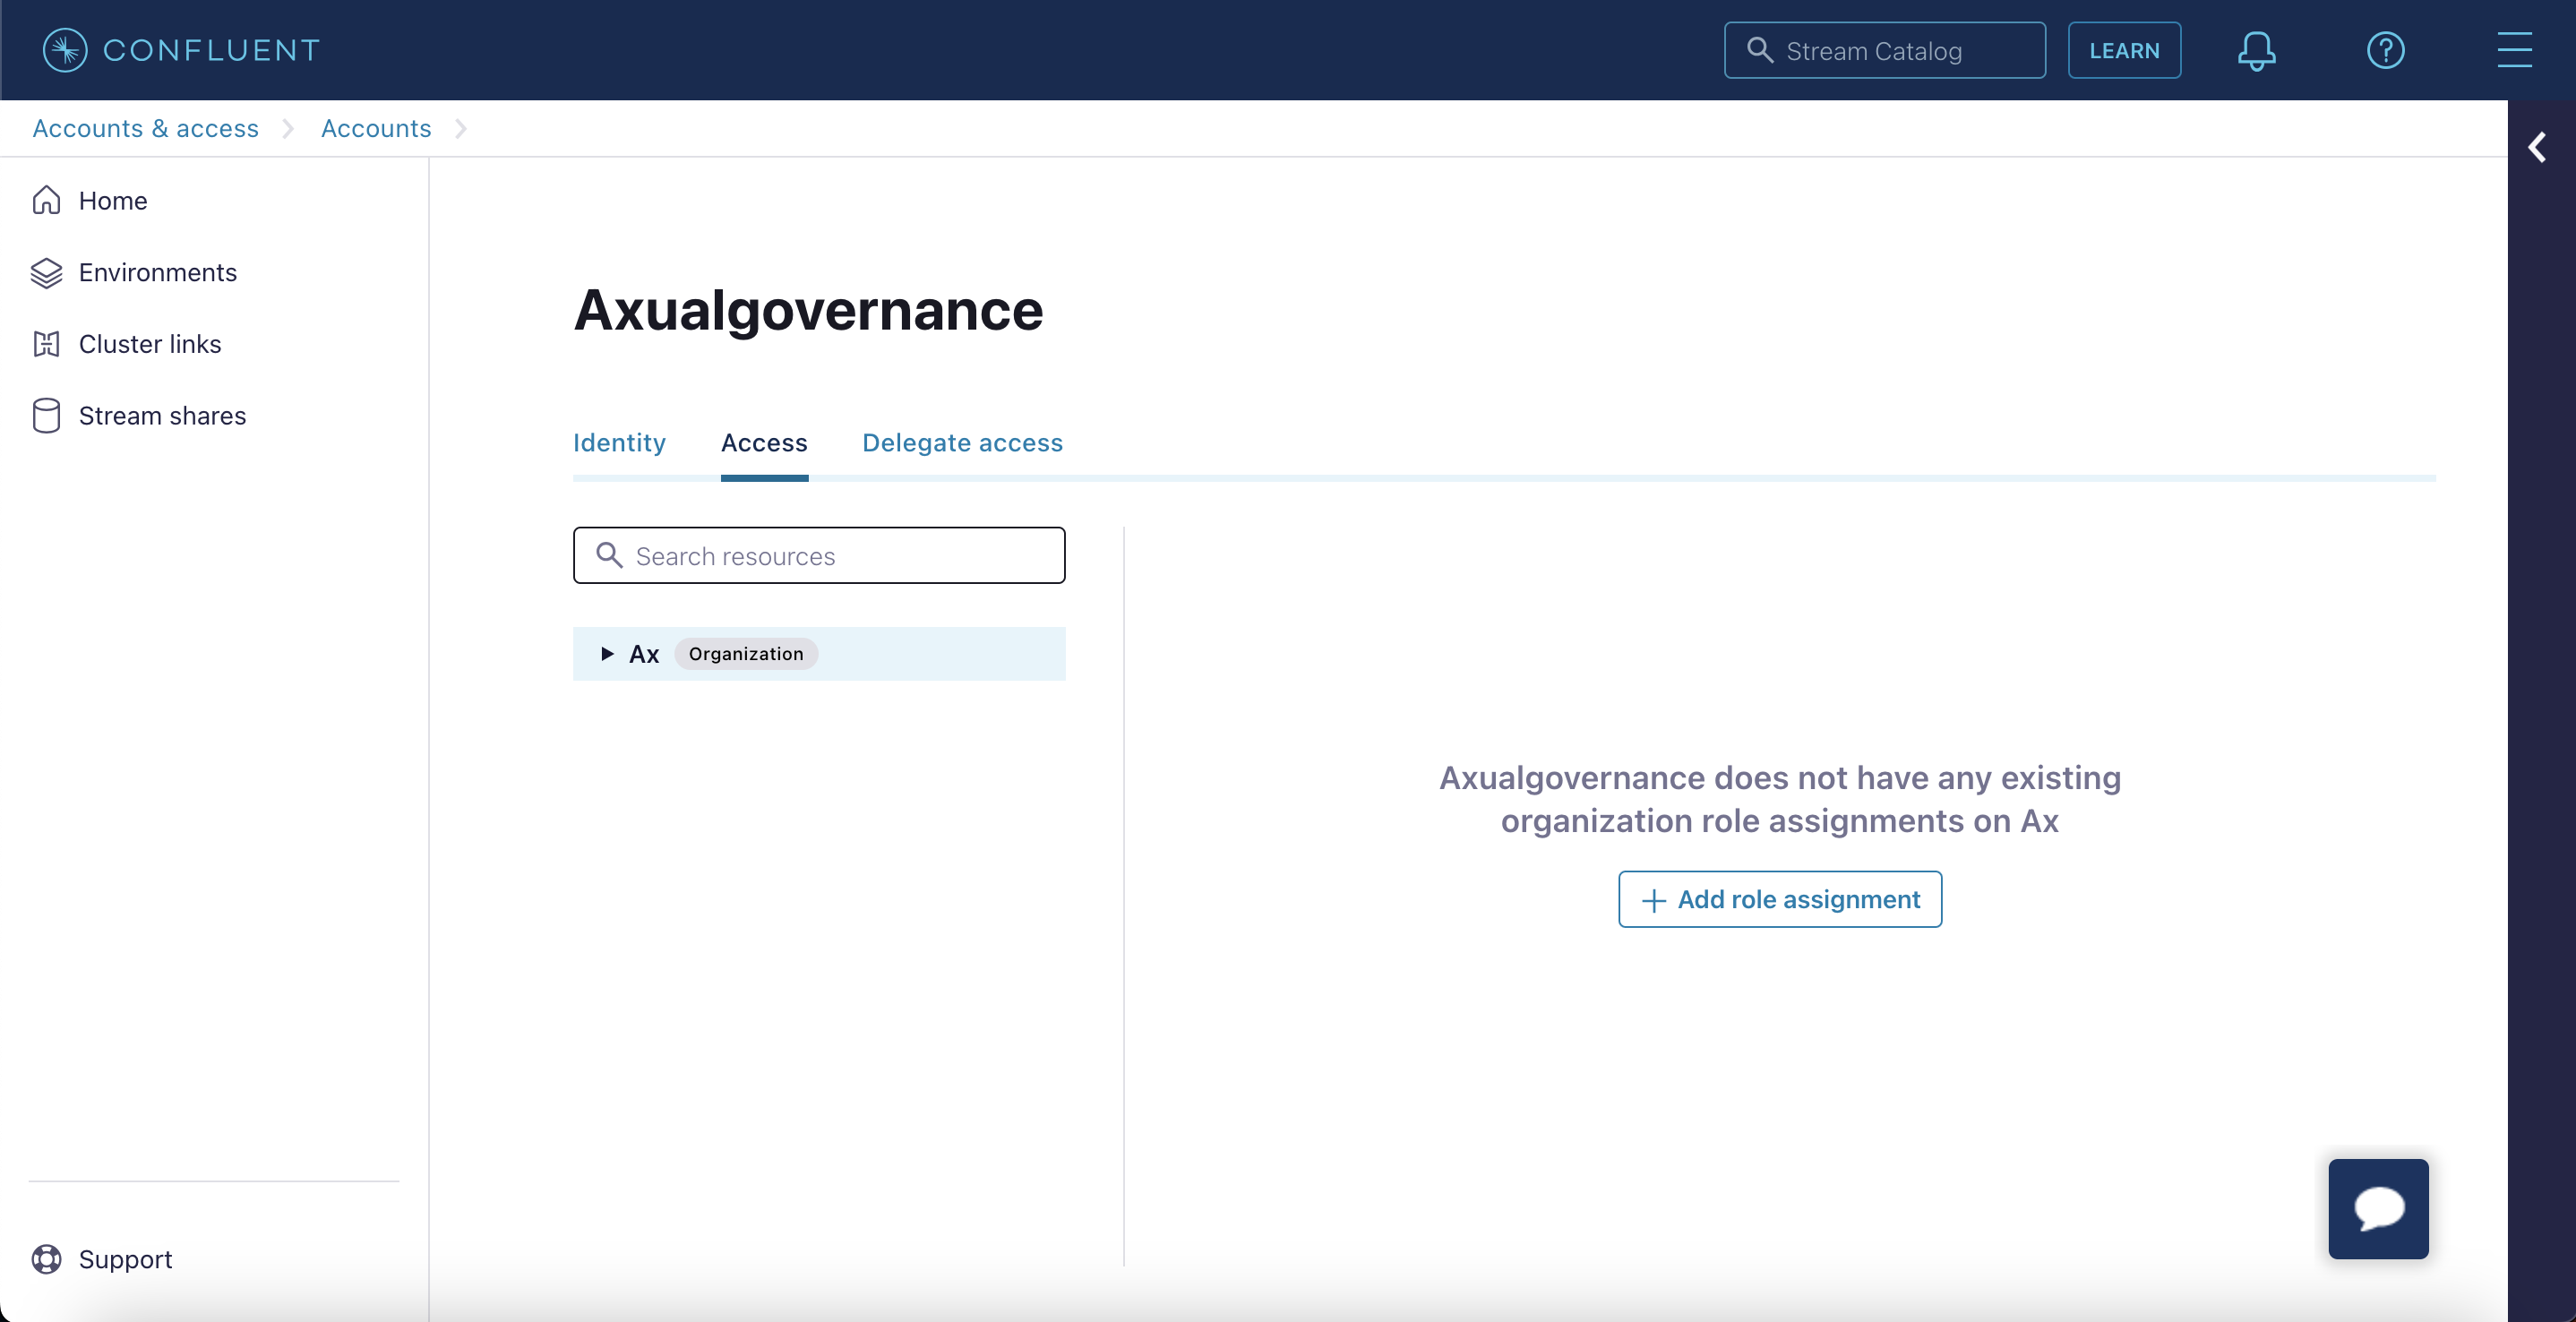
Task: Click the Cluster links icon
Action: (x=46, y=344)
